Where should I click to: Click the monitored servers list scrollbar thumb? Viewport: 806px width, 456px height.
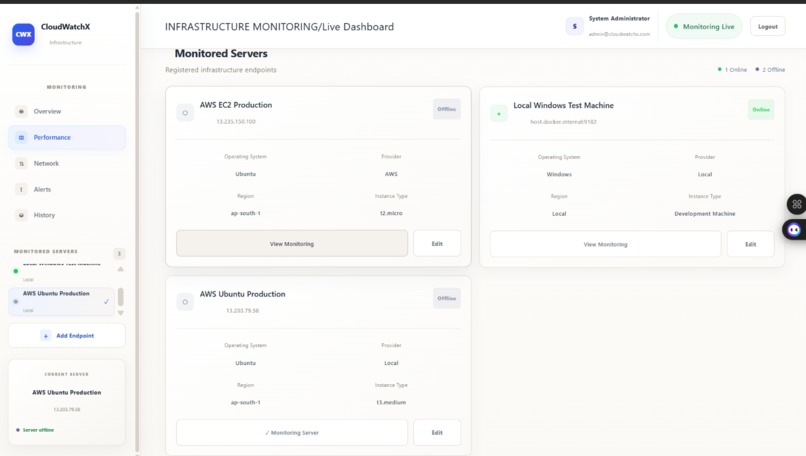coord(121,297)
